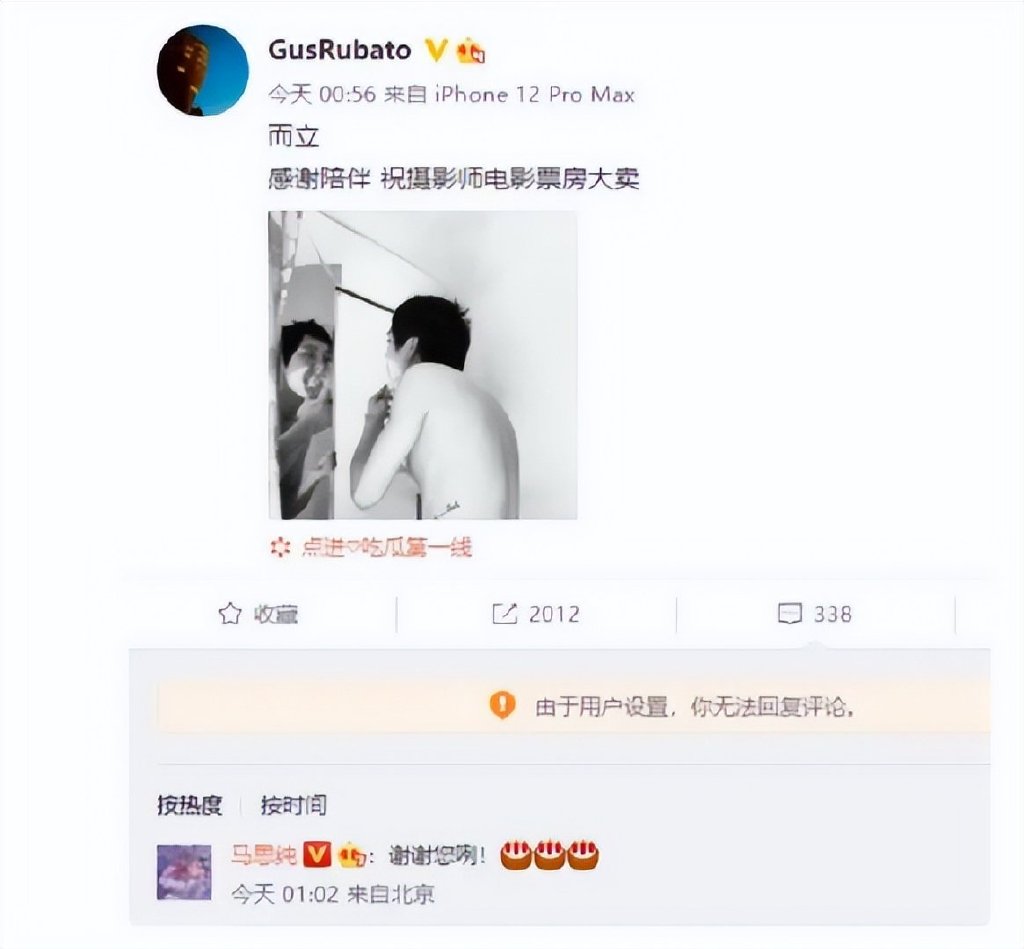This screenshot has width=1024, height=949.
Task: Open the commenter 马思纯 avatar
Action: click(184, 872)
